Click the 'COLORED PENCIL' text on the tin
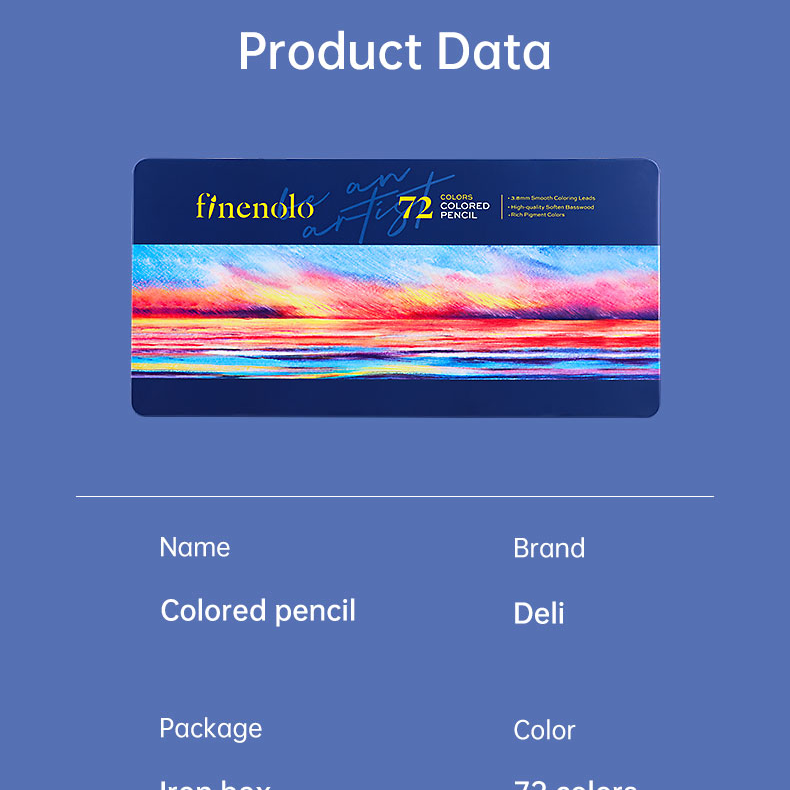Screen dimensions: 790x790 coord(466,211)
